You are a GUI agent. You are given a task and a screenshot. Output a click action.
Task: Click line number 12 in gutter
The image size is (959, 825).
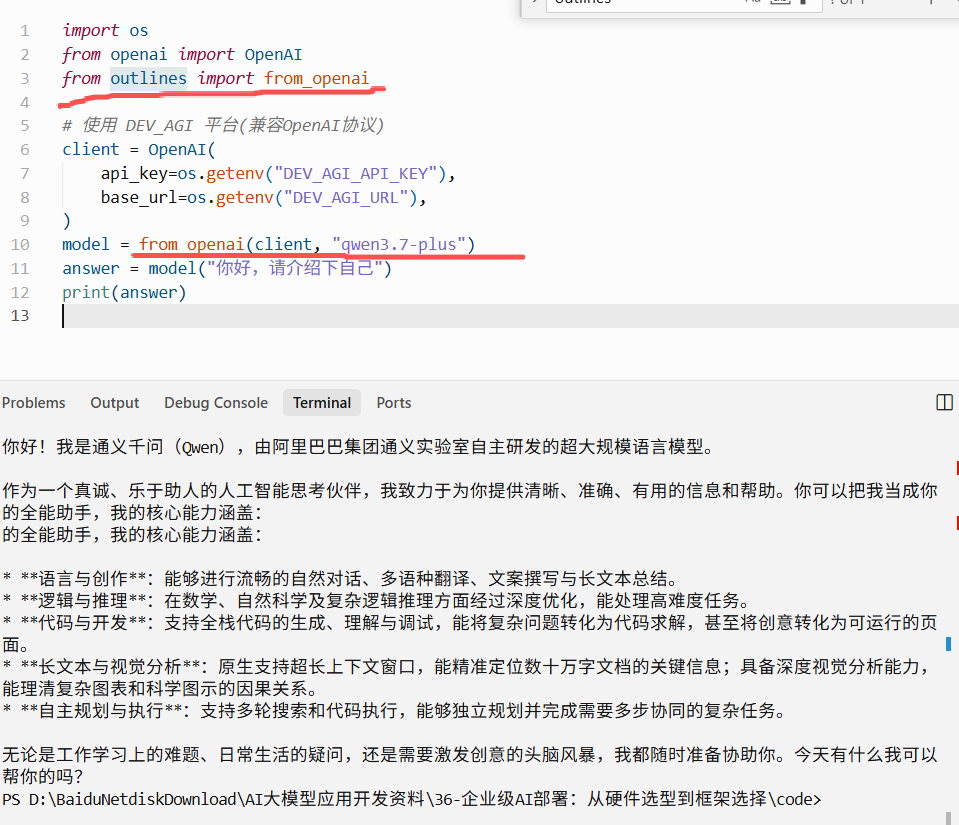point(20,292)
